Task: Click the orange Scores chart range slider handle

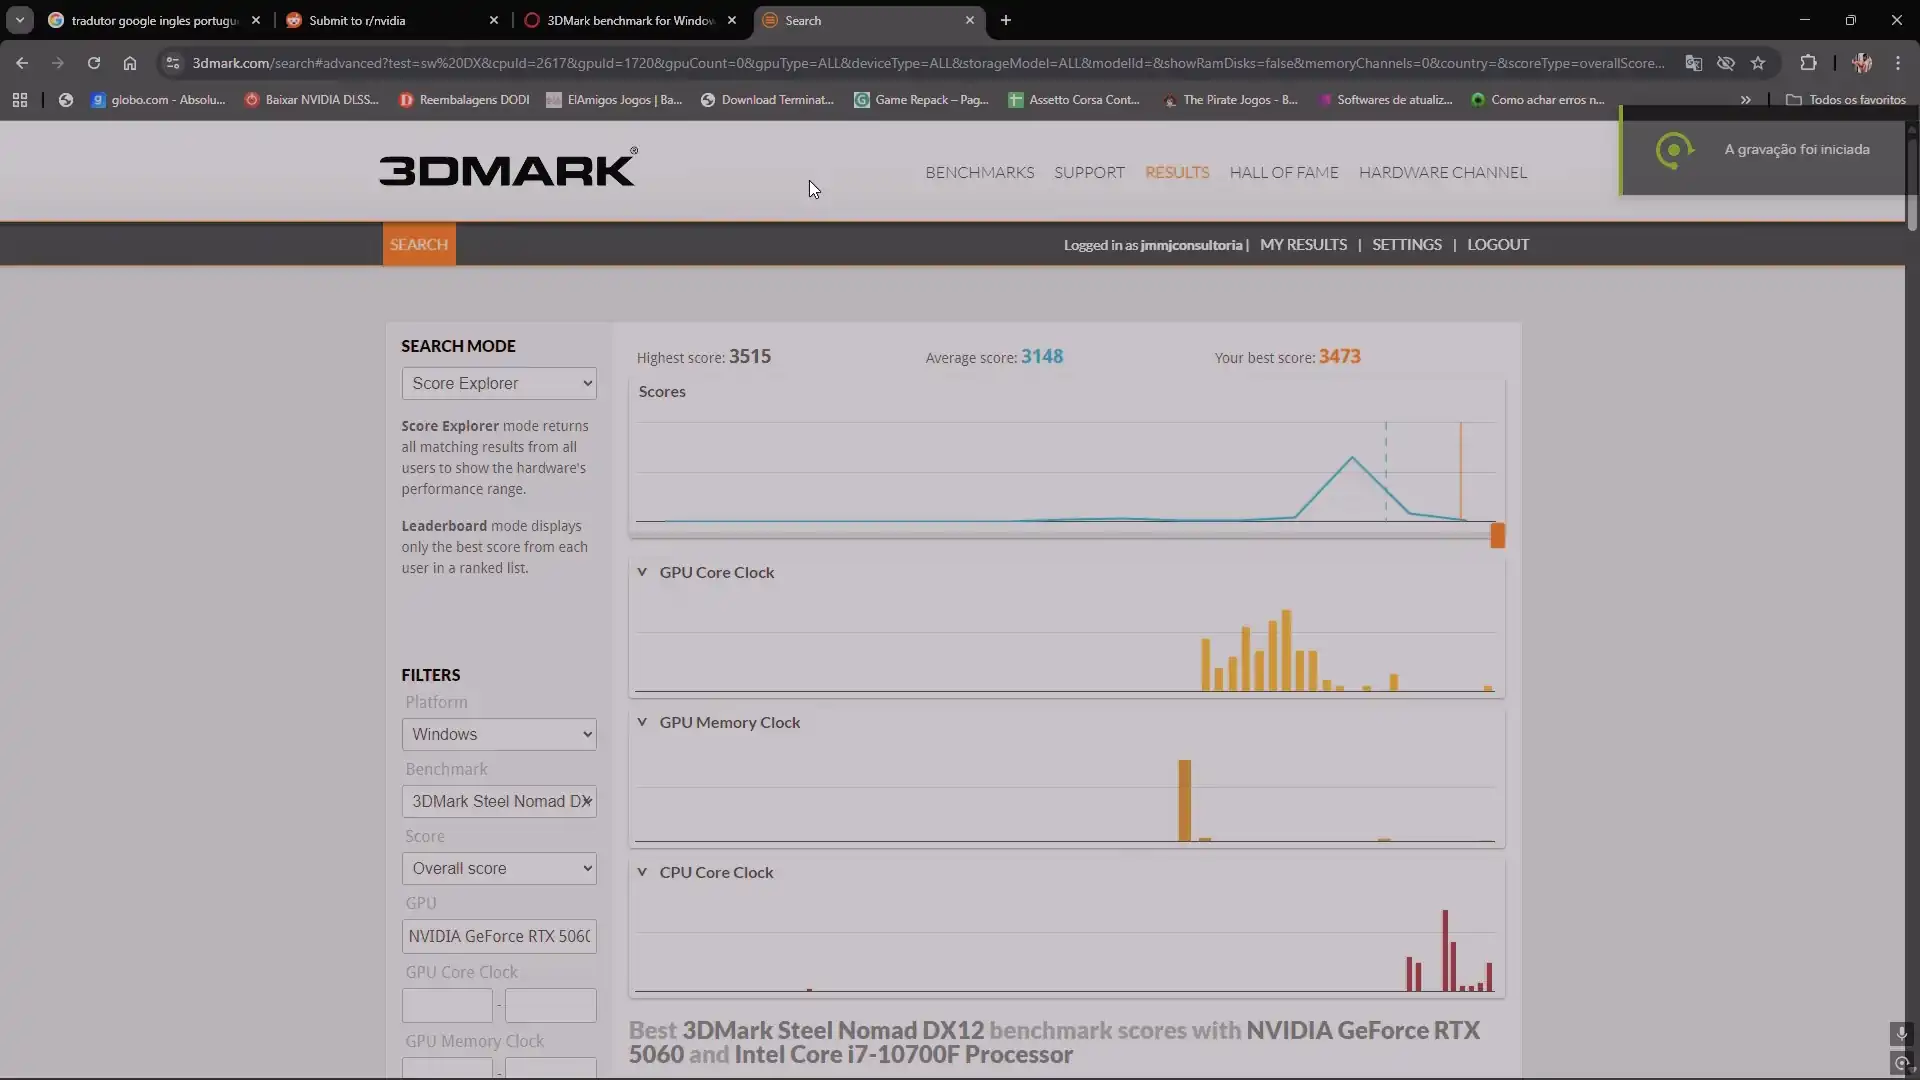Action: [x=1497, y=536]
